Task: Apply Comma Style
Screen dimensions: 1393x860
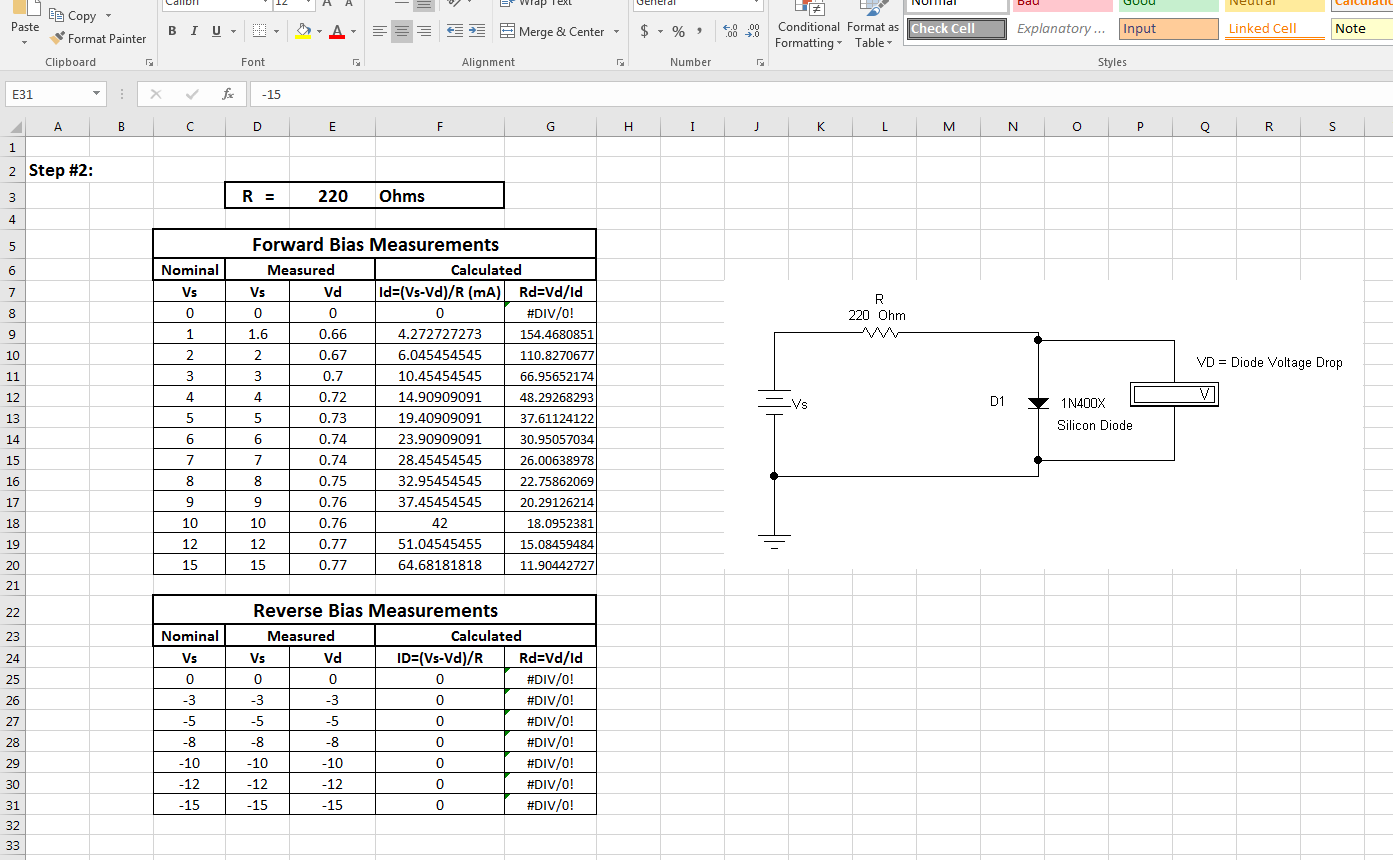Action: [699, 32]
